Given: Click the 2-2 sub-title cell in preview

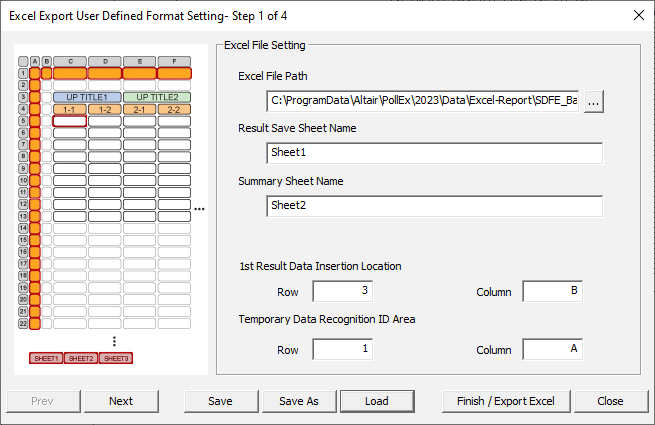Looking at the screenshot, I should tap(174, 109).
